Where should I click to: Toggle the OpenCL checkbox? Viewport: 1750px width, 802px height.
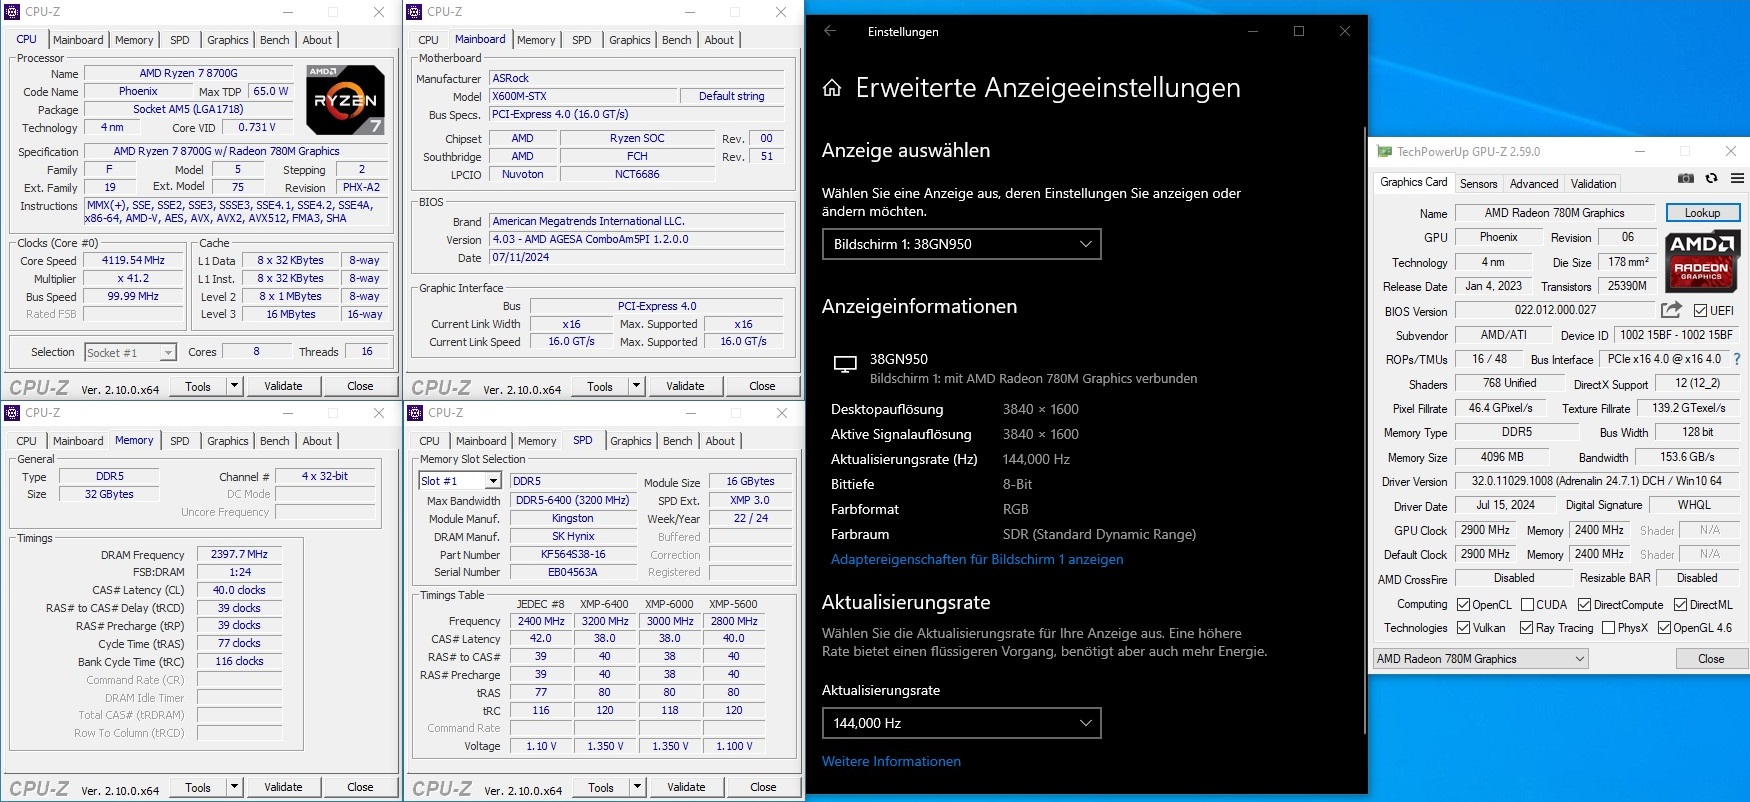pos(1464,605)
